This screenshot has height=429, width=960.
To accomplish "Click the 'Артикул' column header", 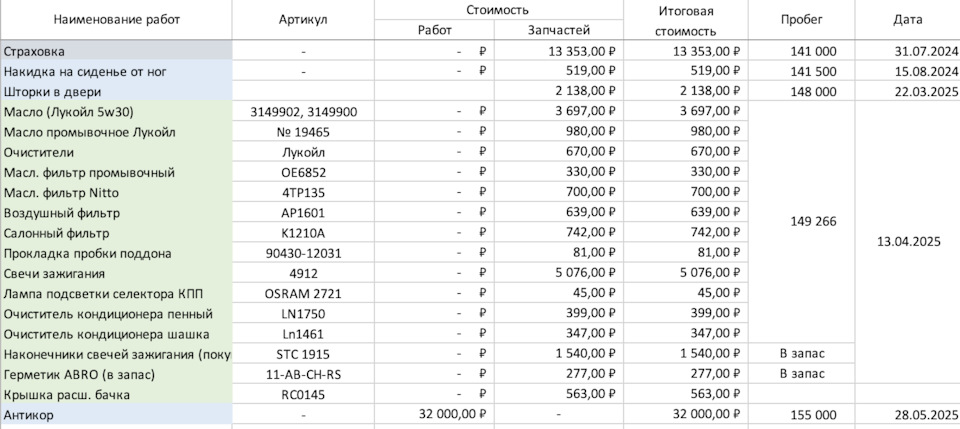I will point(303,20).
